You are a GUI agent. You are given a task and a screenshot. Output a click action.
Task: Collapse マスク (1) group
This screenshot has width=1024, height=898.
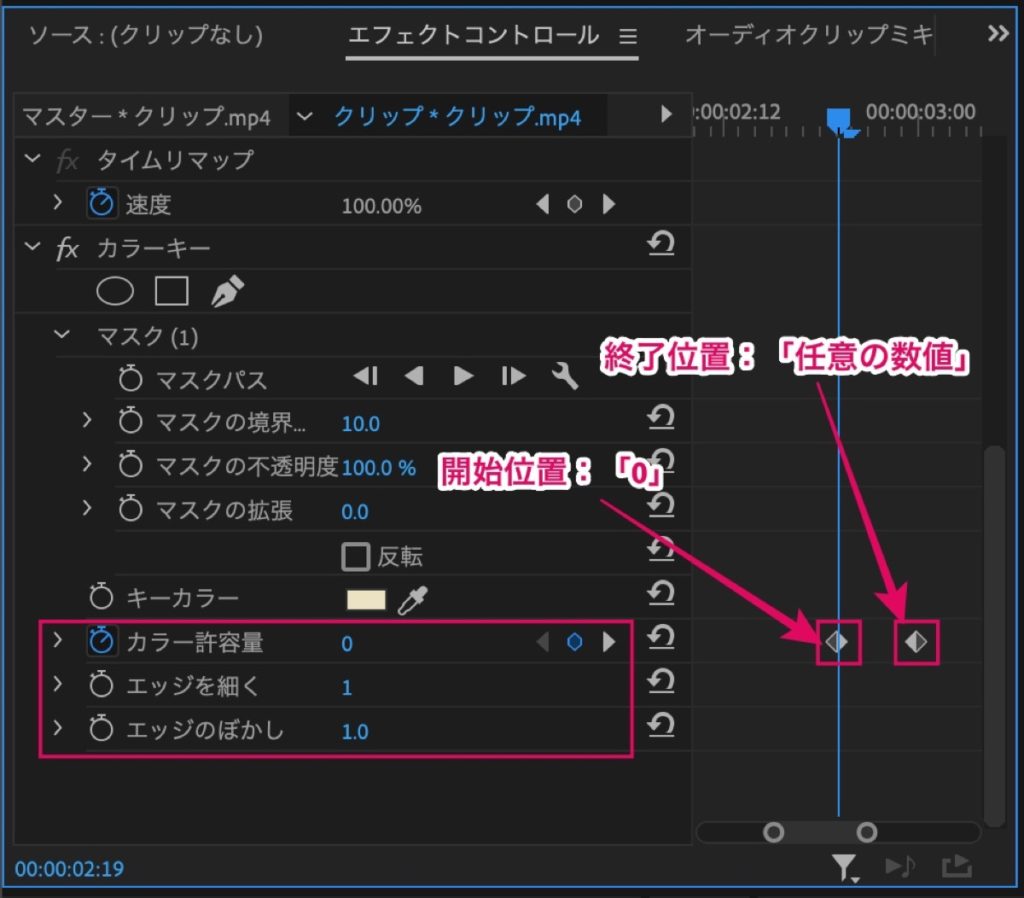(x=62, y=334)
